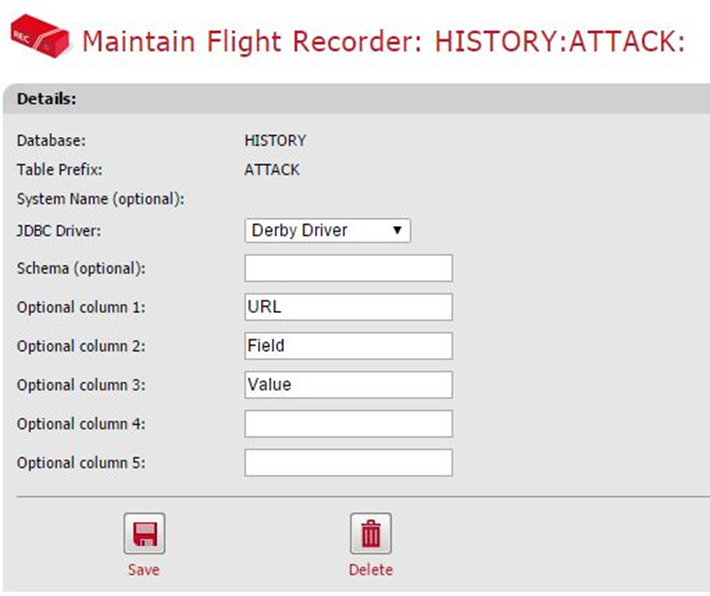Click the Save floppy disk icon
This screenshot has width=710, height=596.
click(x=144, y=534)
